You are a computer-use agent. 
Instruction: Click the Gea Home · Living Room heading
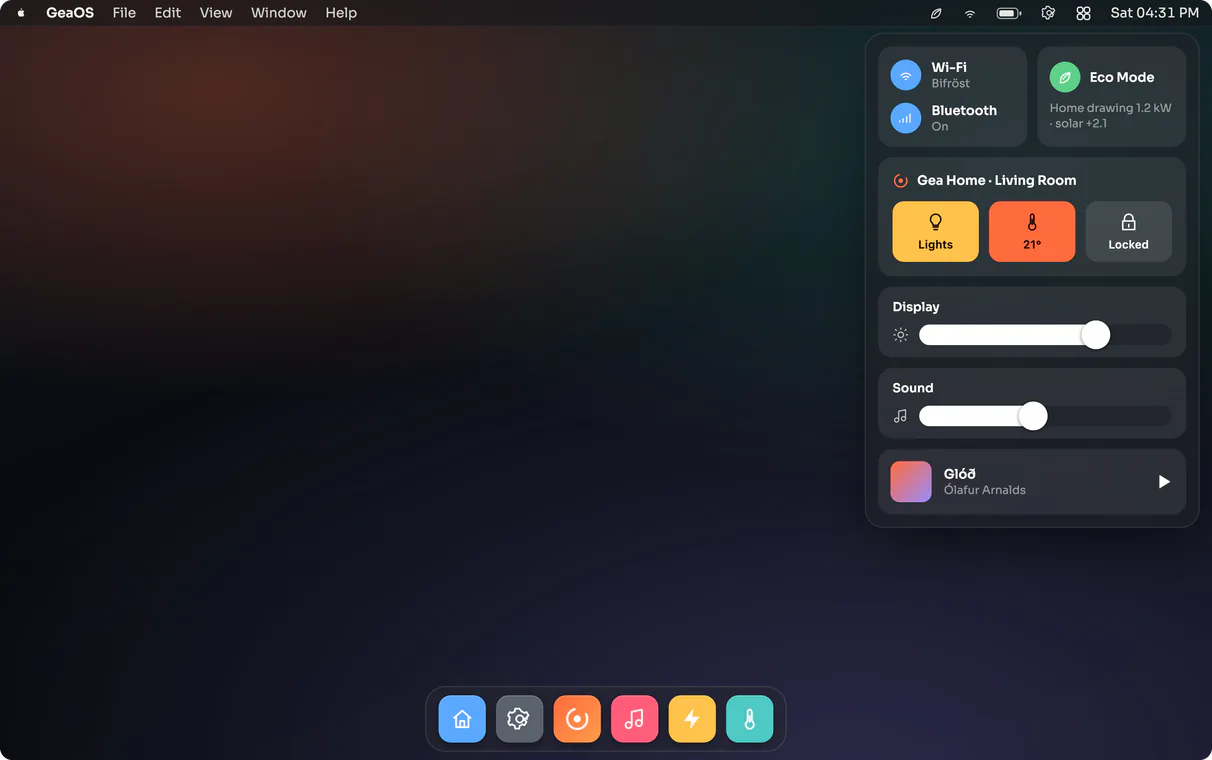[x=997, y=181]
